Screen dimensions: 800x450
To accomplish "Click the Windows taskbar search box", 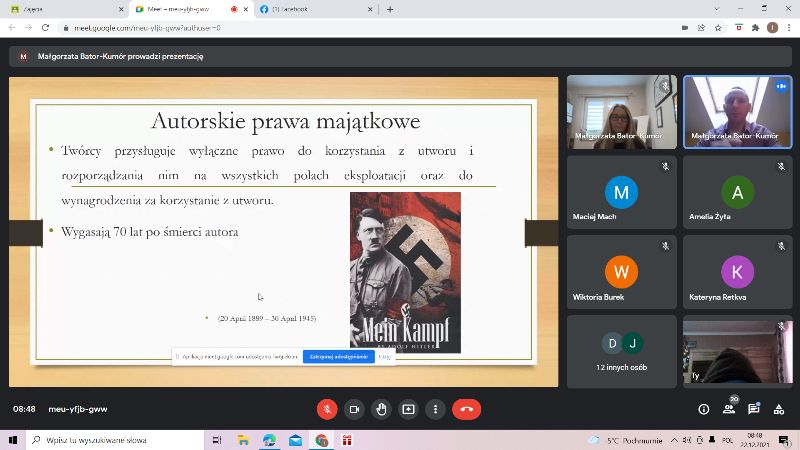I will click(x=115, y=440).
